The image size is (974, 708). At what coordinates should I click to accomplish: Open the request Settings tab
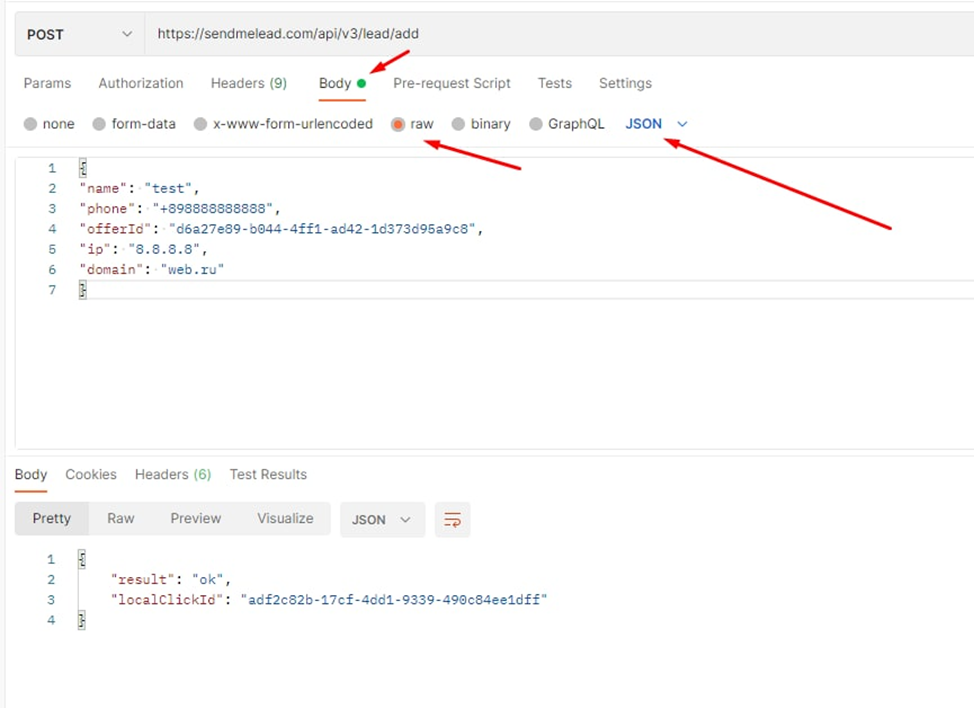point(625,83)
